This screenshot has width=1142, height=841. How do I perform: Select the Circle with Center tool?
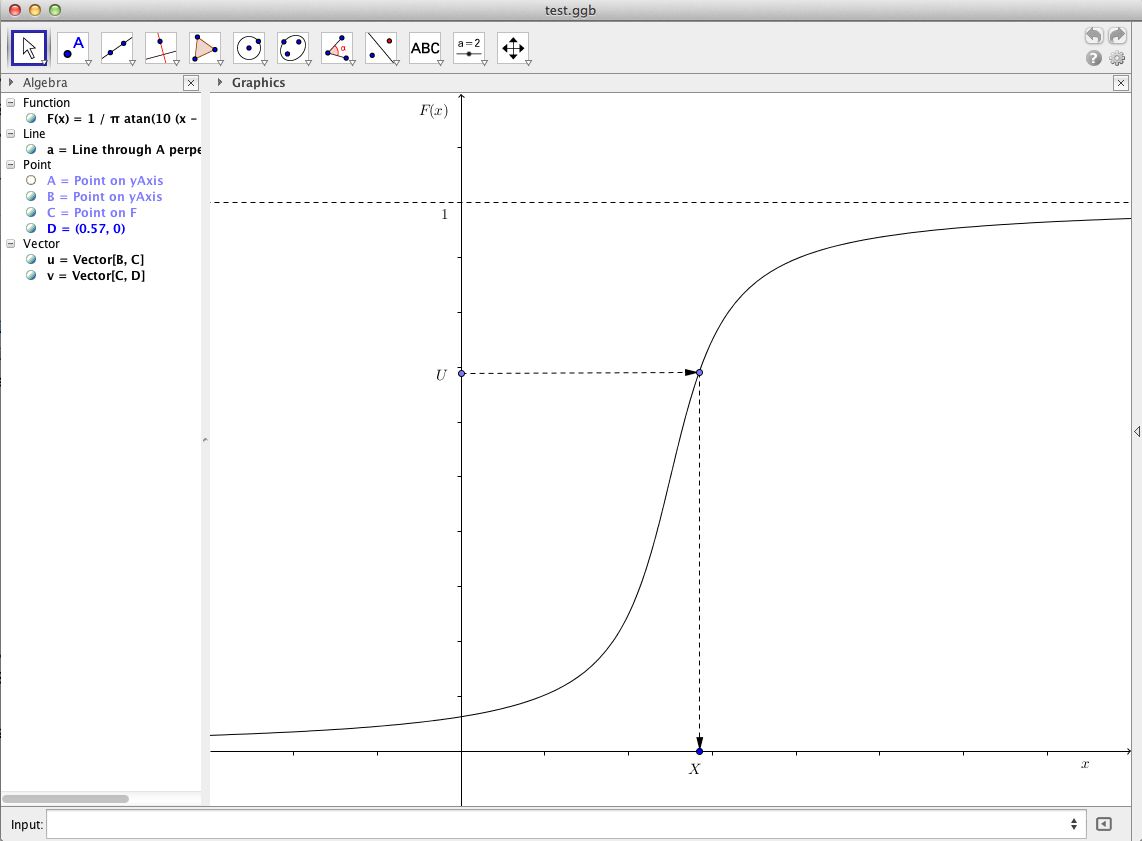tap(249, 48)
